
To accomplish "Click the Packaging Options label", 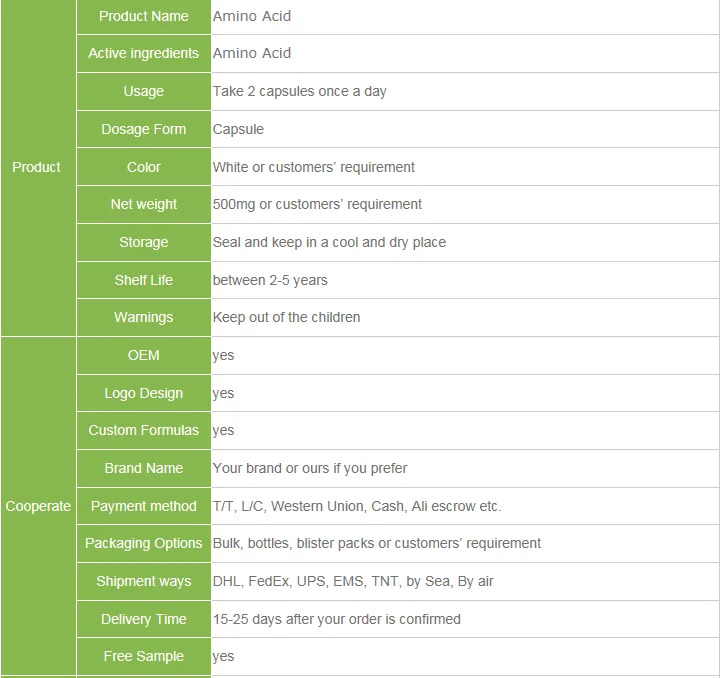I will (x=144, y=543).
